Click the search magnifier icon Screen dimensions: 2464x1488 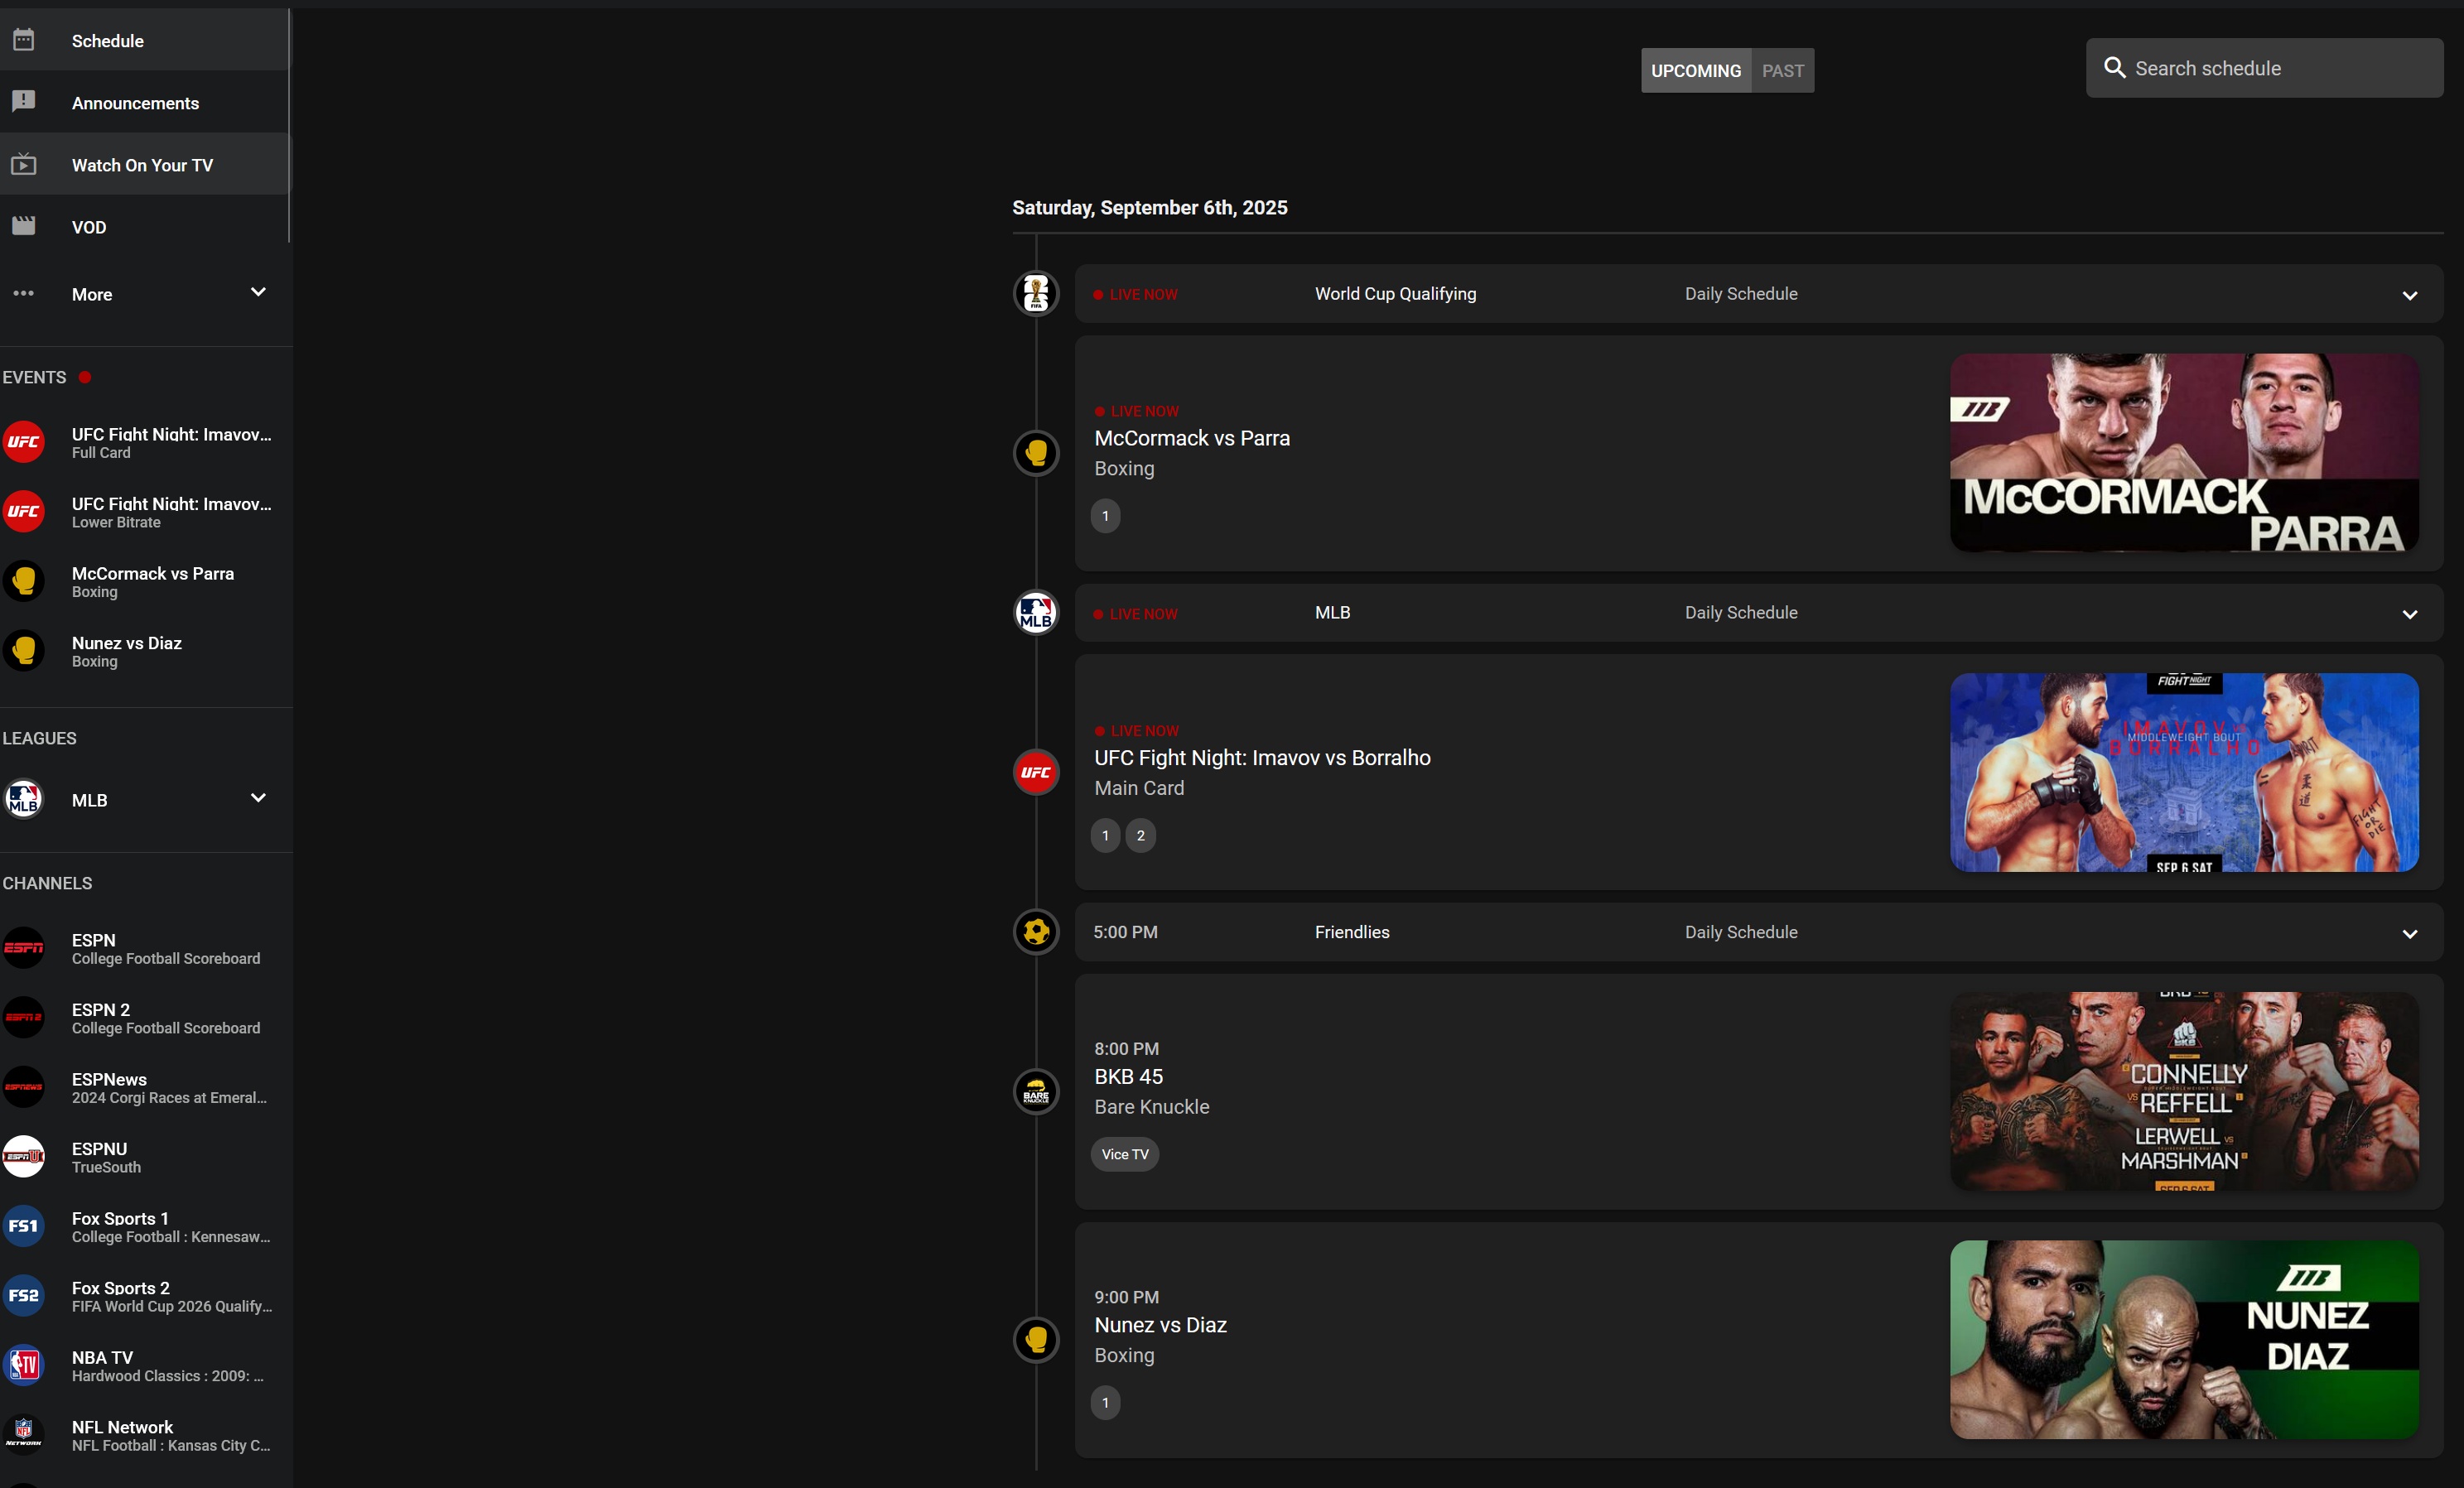(x=2114, y=68)
